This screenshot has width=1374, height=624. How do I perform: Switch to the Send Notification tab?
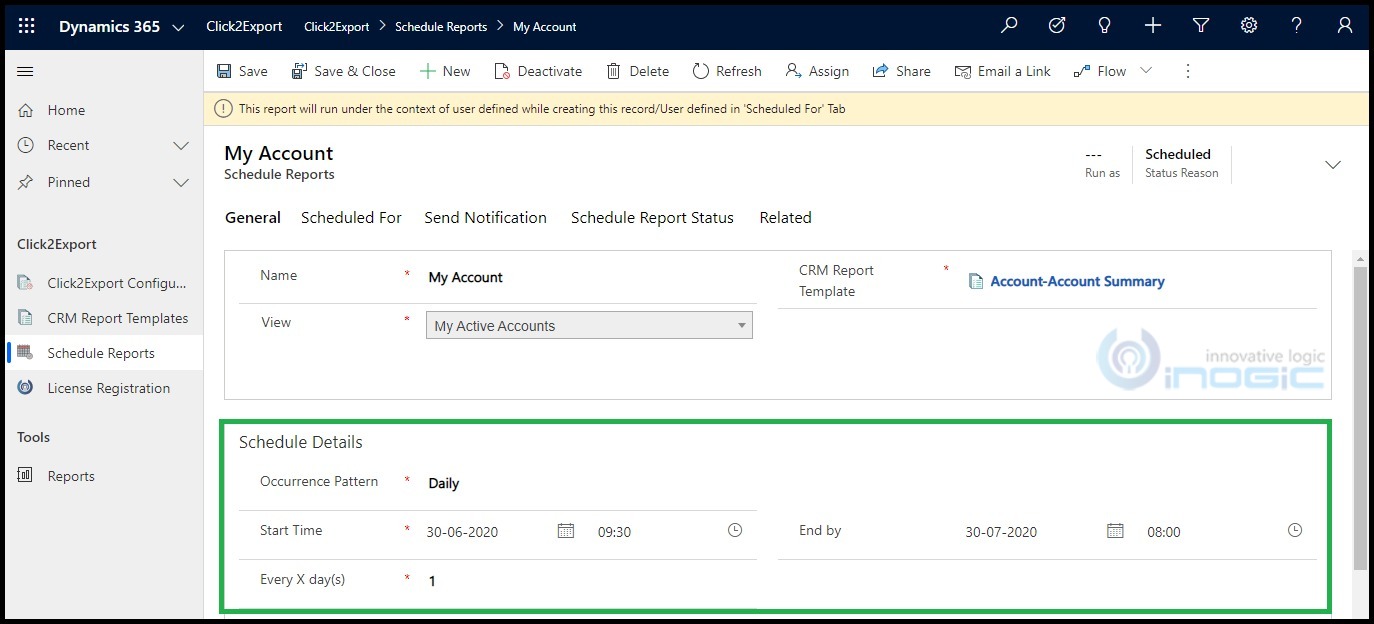(x=485, y=218)
